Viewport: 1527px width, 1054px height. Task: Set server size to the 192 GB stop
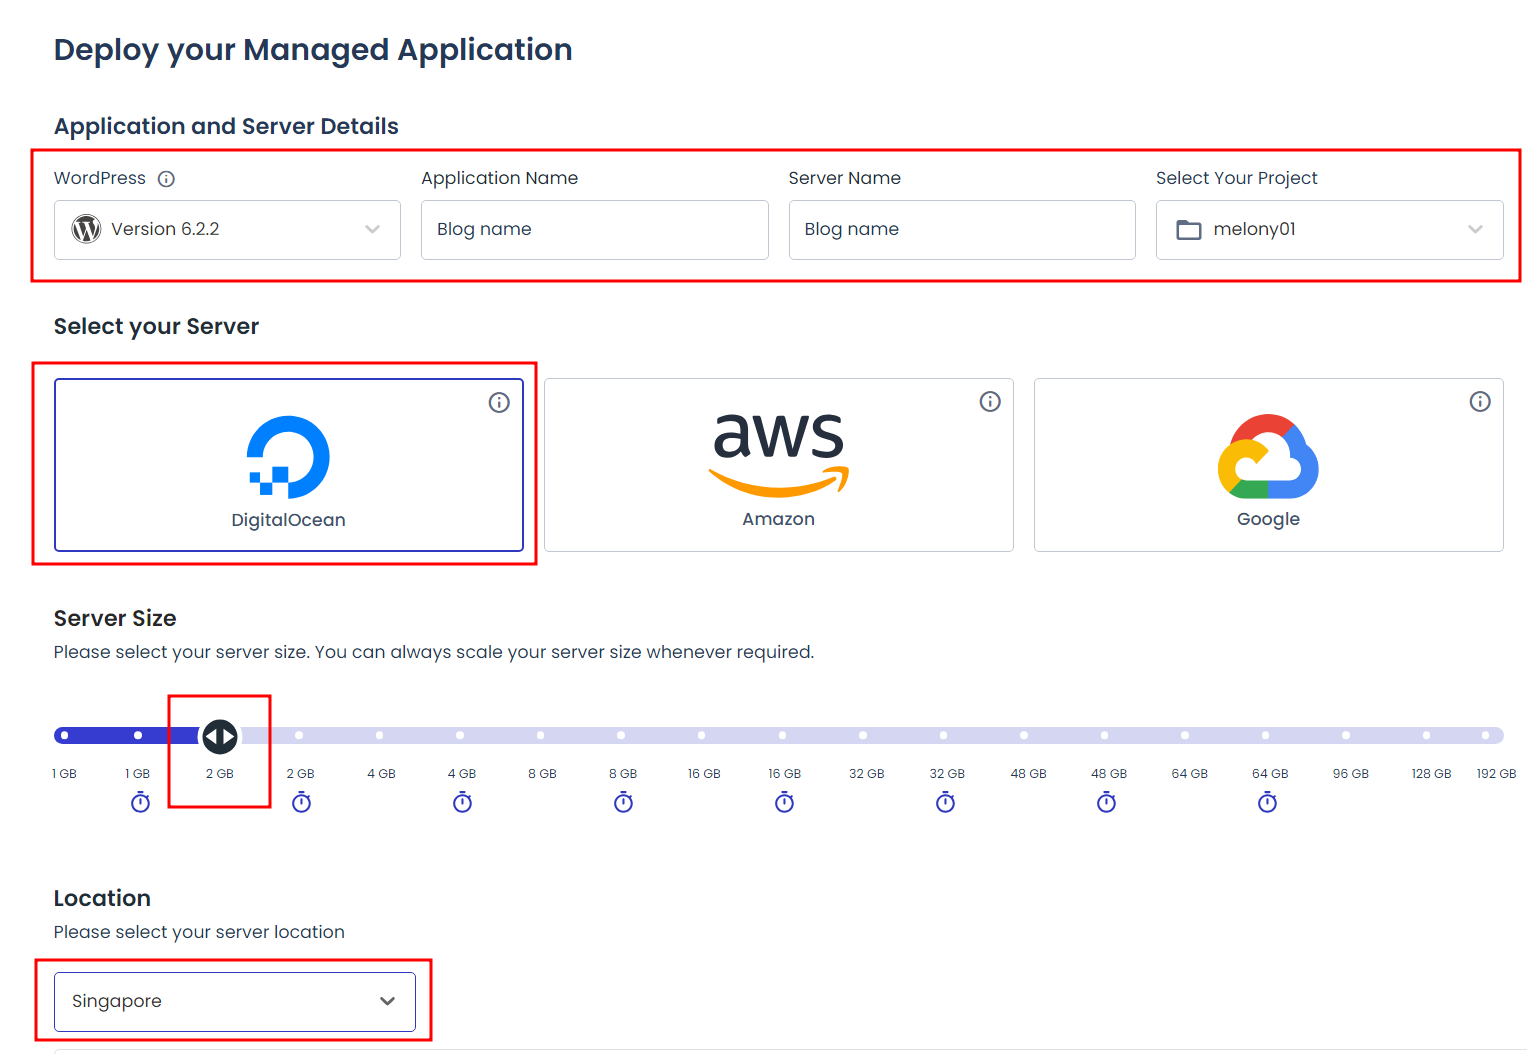click(x=1487, y=735)
